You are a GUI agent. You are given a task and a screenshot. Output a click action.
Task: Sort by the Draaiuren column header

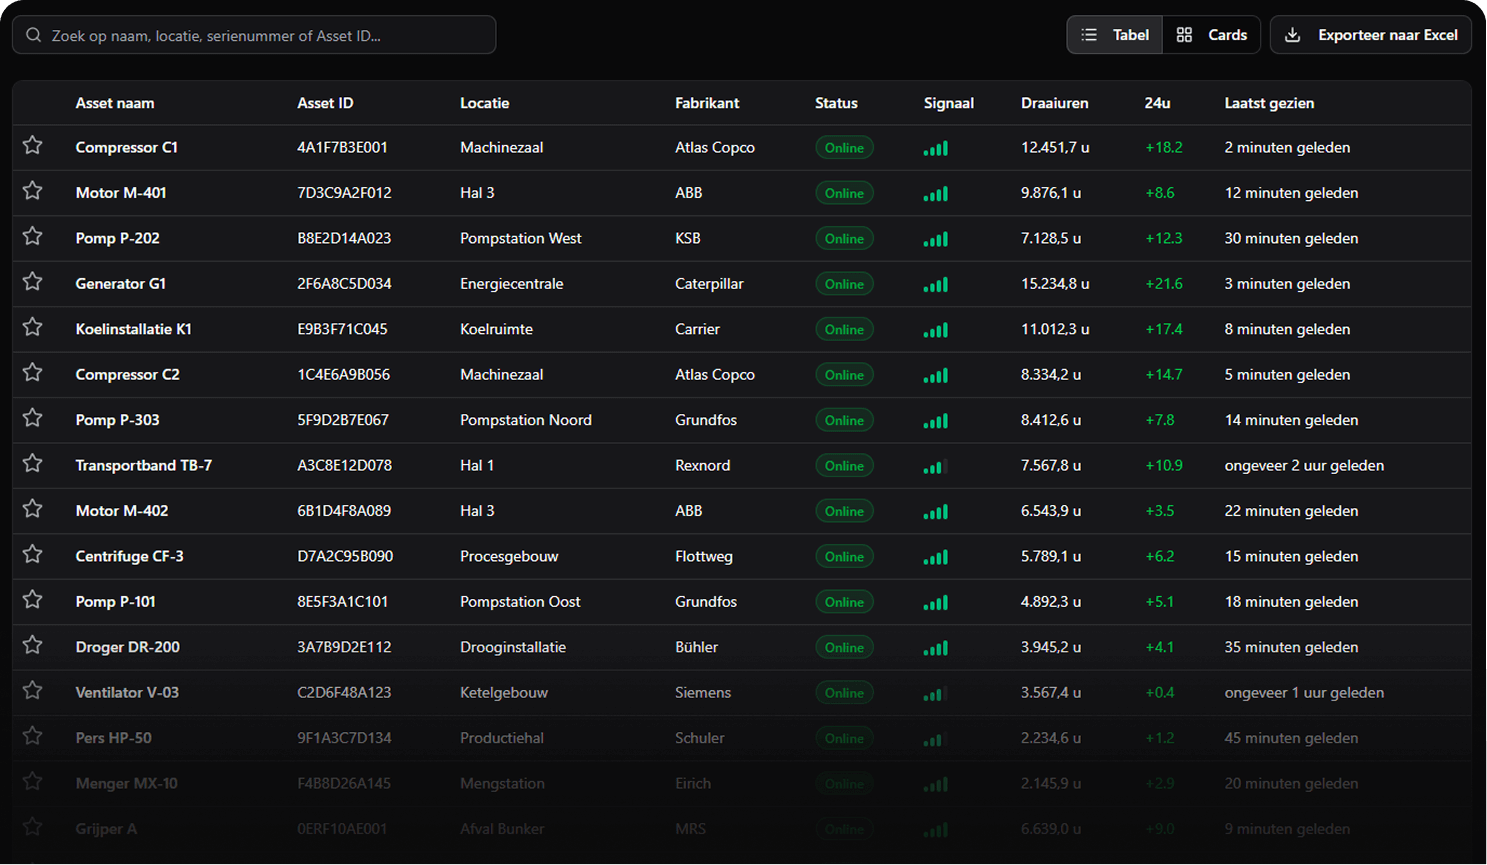point(1054,103)
